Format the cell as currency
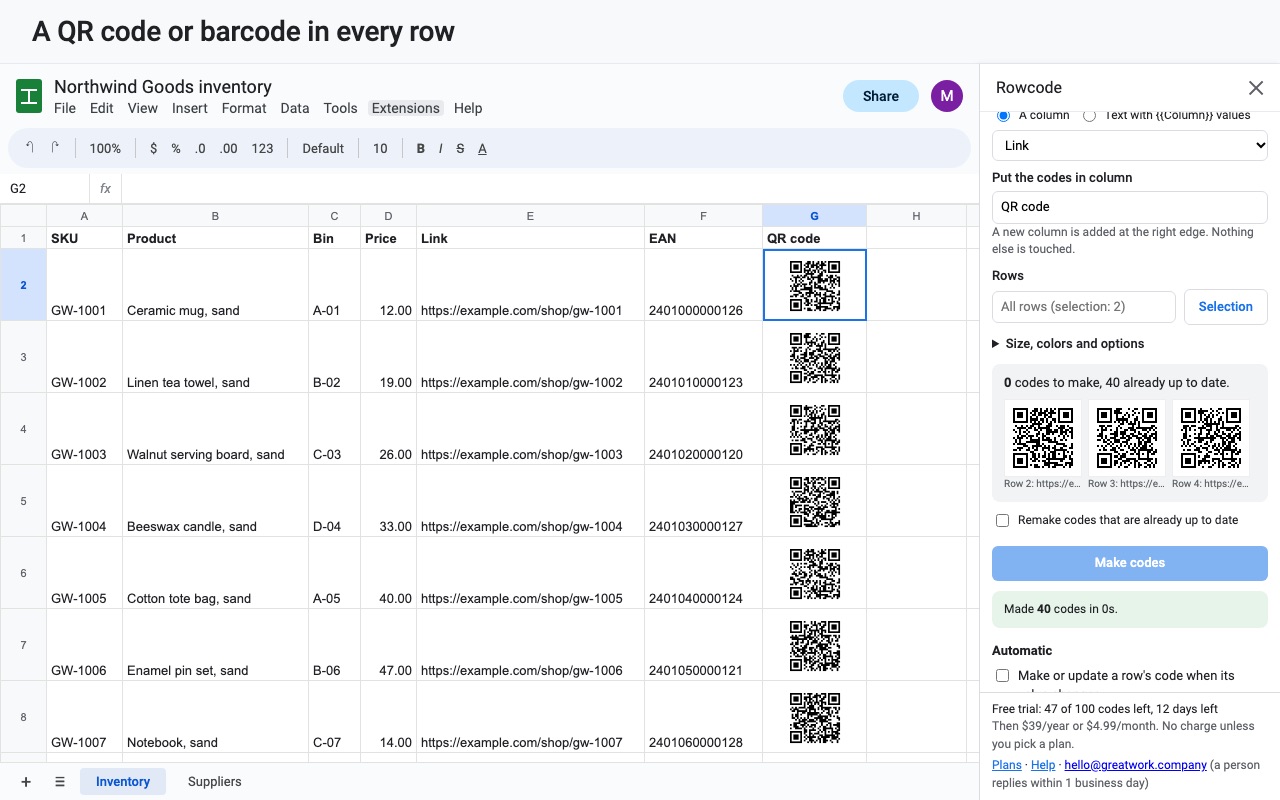 [x=153, y=148]
